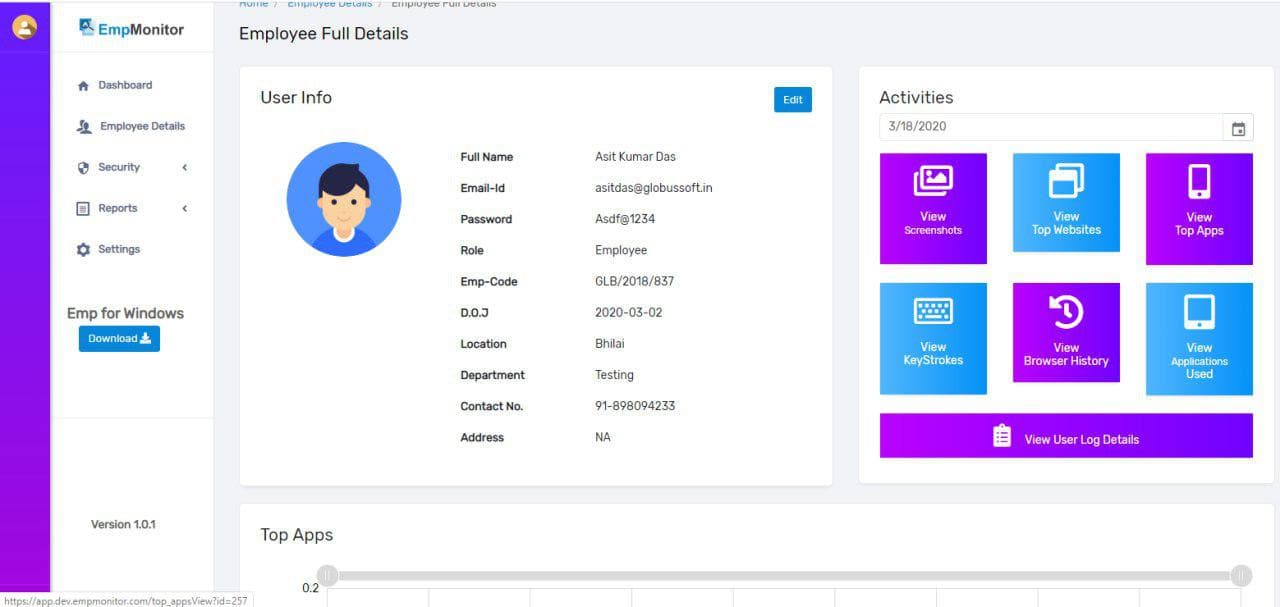
Task: Click the left handle of Top Apps slider
Action: (328, 575)
